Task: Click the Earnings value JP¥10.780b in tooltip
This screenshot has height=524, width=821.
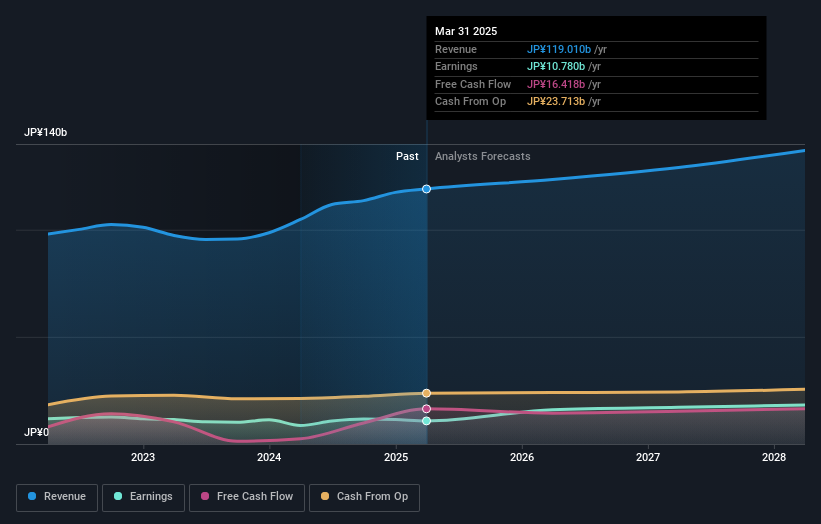Action: tap(556, 66)
